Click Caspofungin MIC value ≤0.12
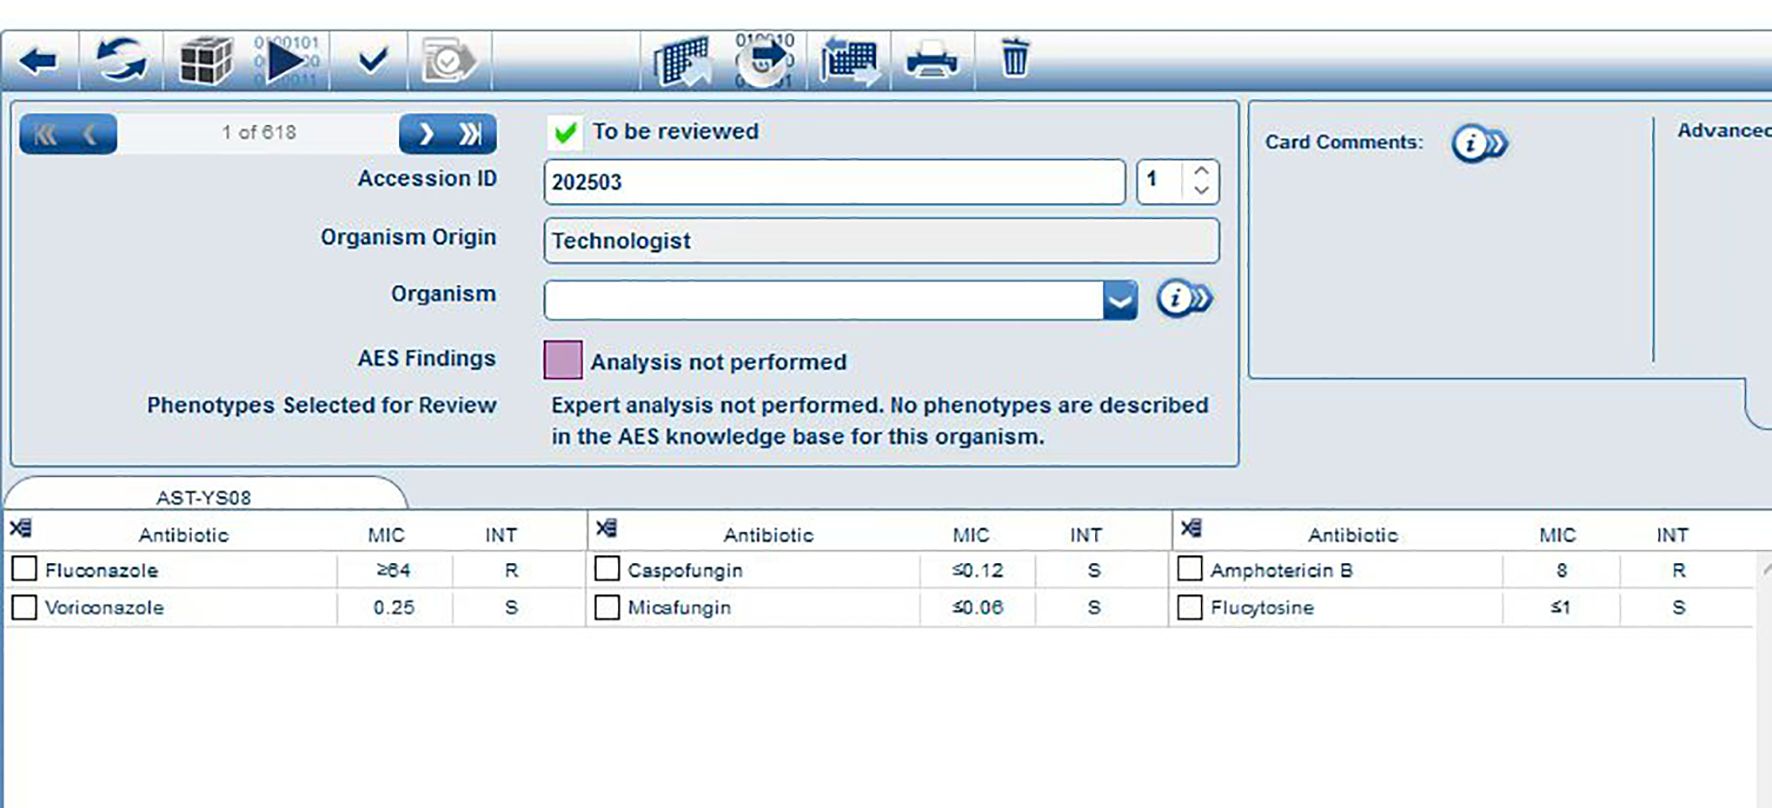 (977, 570)
